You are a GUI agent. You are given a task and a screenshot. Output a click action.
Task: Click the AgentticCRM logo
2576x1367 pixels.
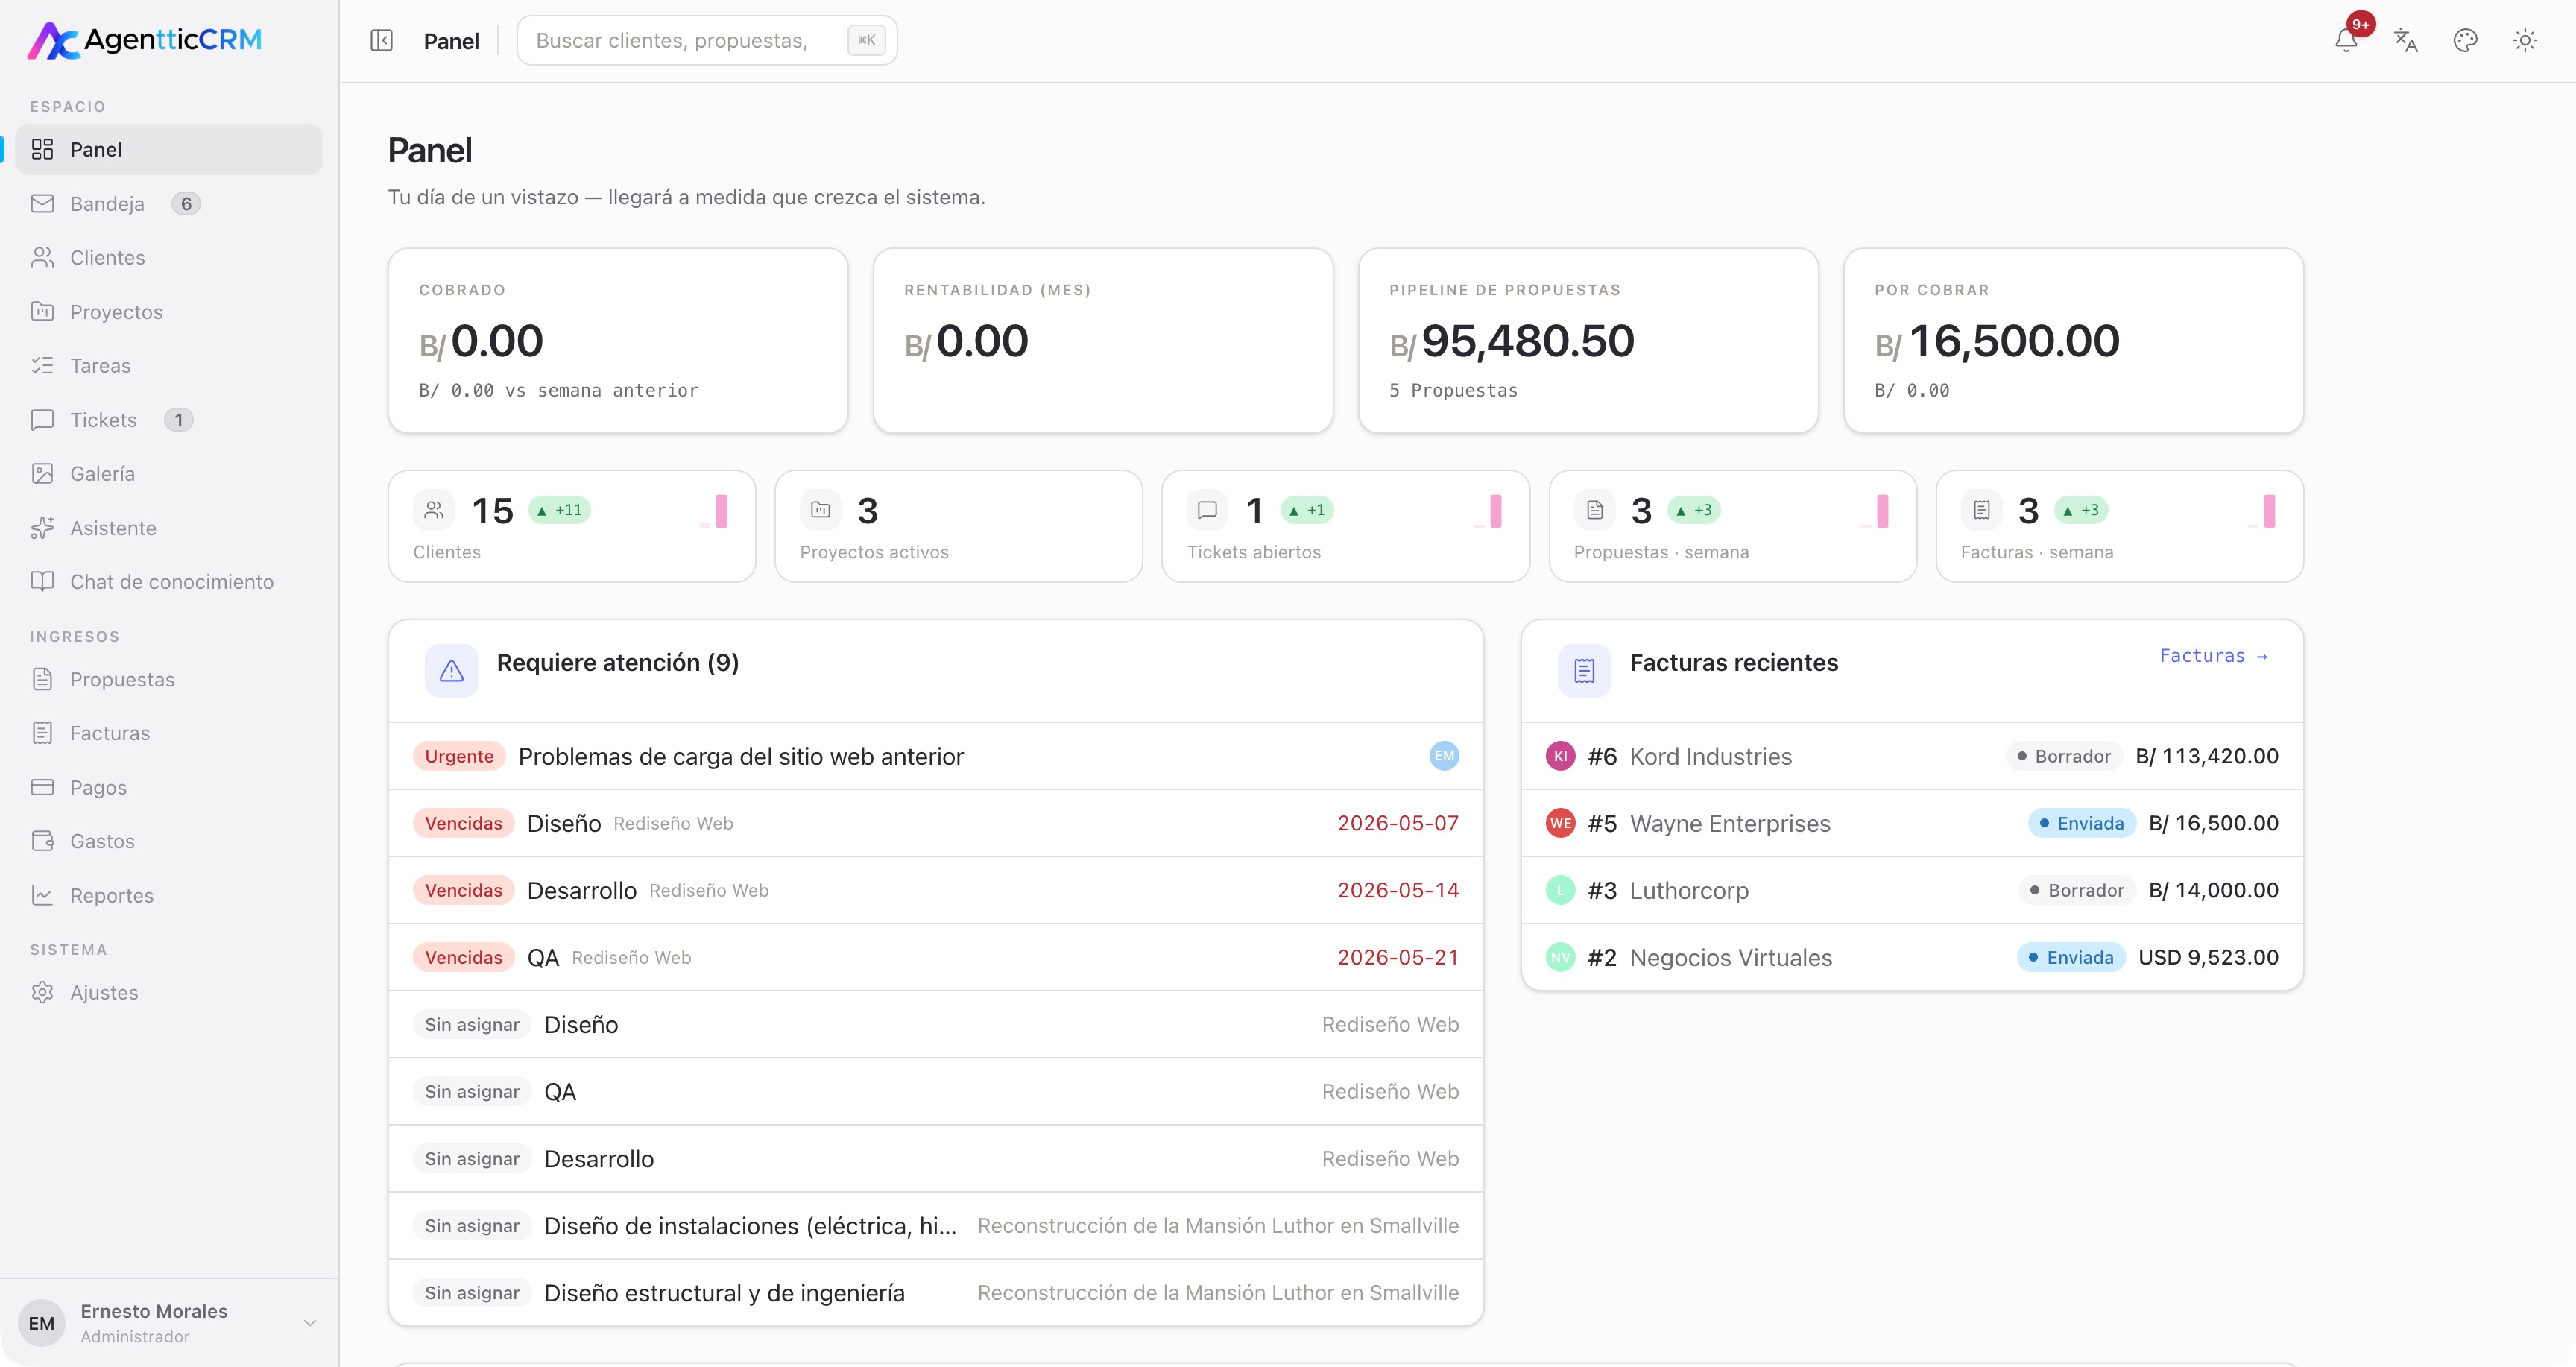pos(145,40)
